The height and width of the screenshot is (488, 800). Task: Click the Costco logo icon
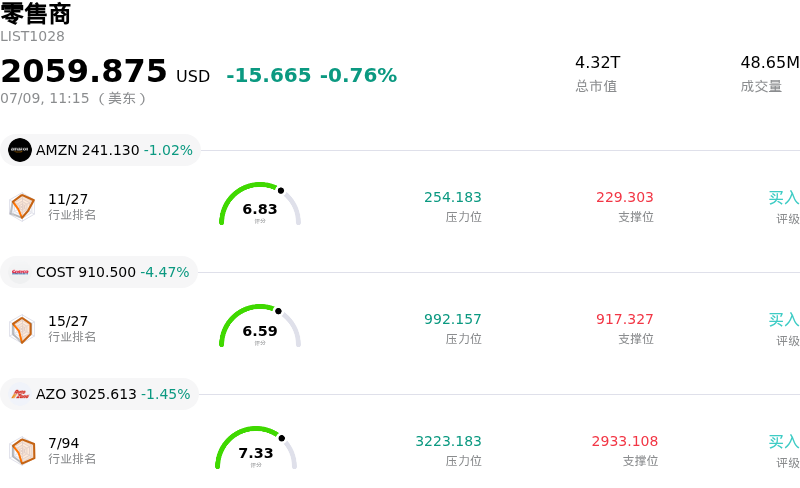[20, 272]
